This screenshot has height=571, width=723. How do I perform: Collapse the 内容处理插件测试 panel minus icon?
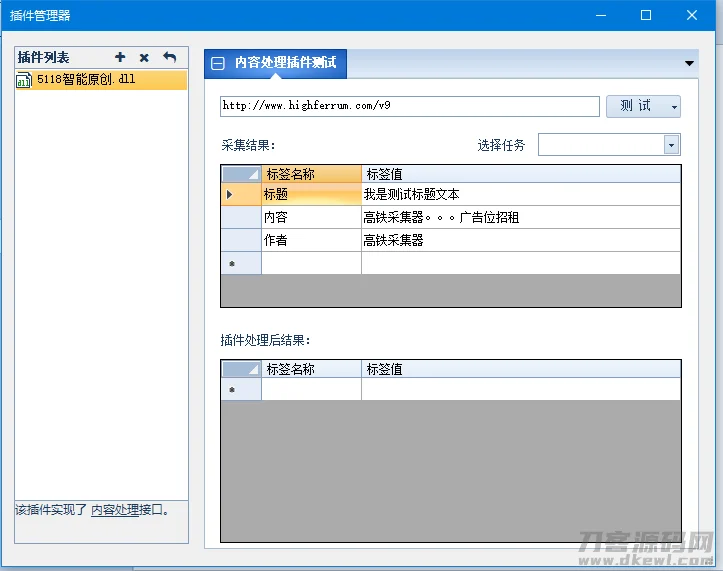[218, 63]
